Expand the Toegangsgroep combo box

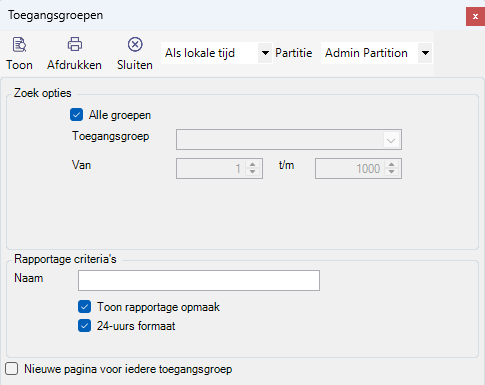tap(391, 140)
